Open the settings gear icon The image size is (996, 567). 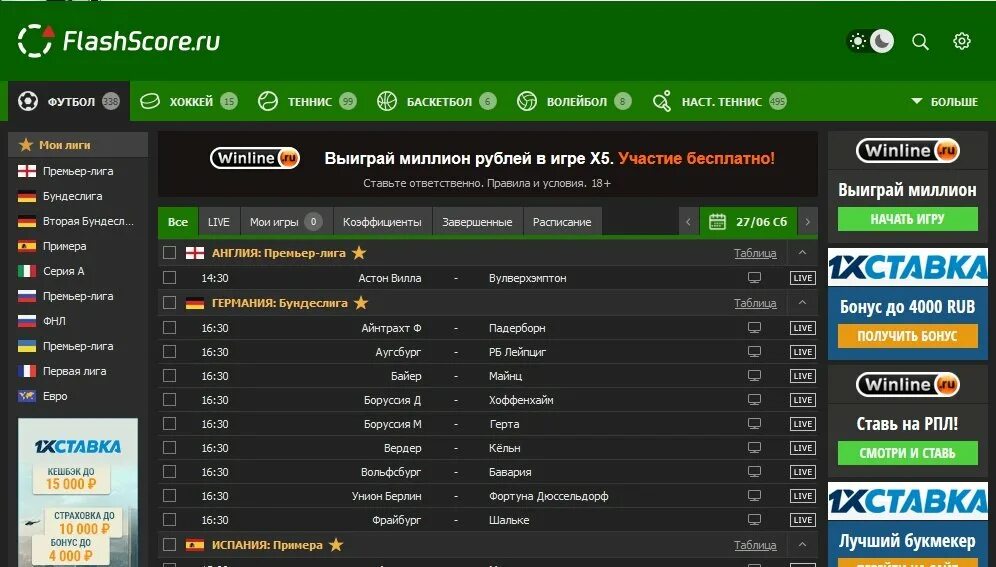coord(962,41)
